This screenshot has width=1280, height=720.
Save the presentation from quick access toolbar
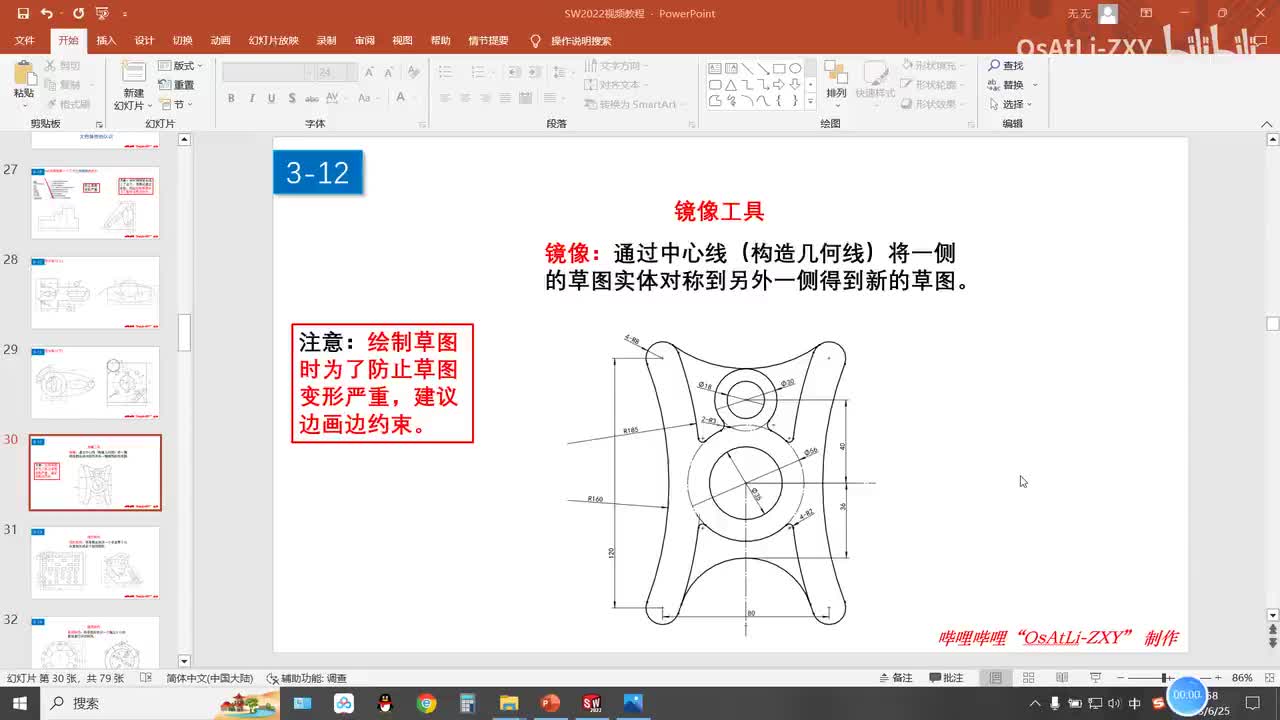click(x=21, y=14)
